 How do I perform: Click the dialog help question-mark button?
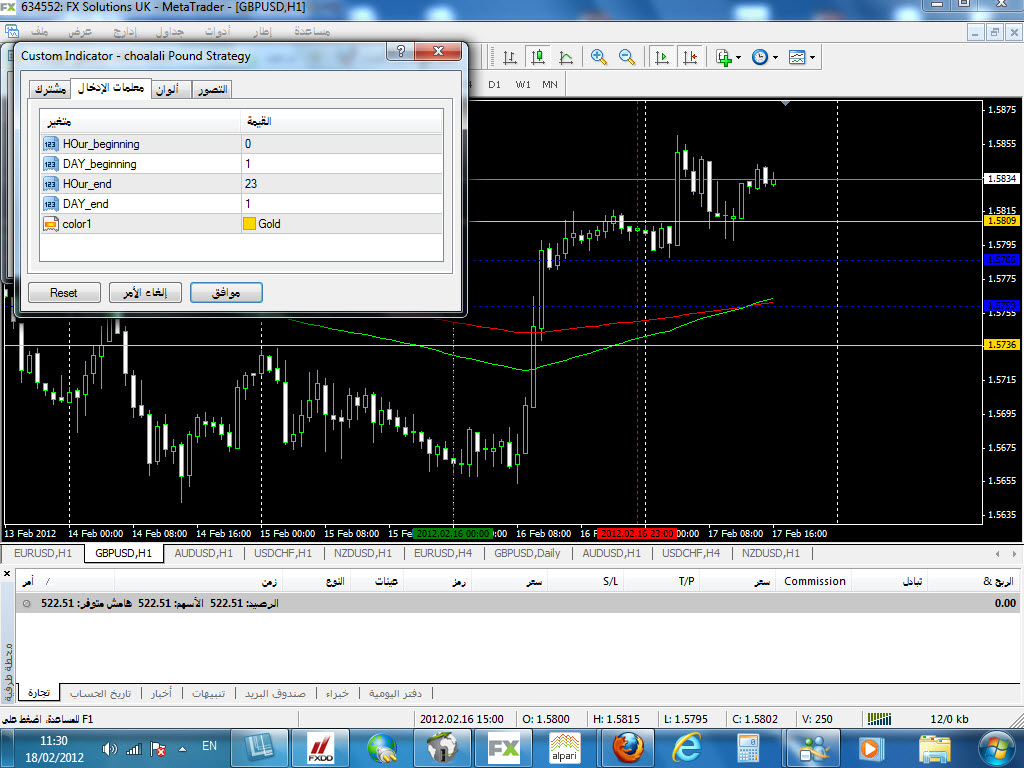coord(400,51)
